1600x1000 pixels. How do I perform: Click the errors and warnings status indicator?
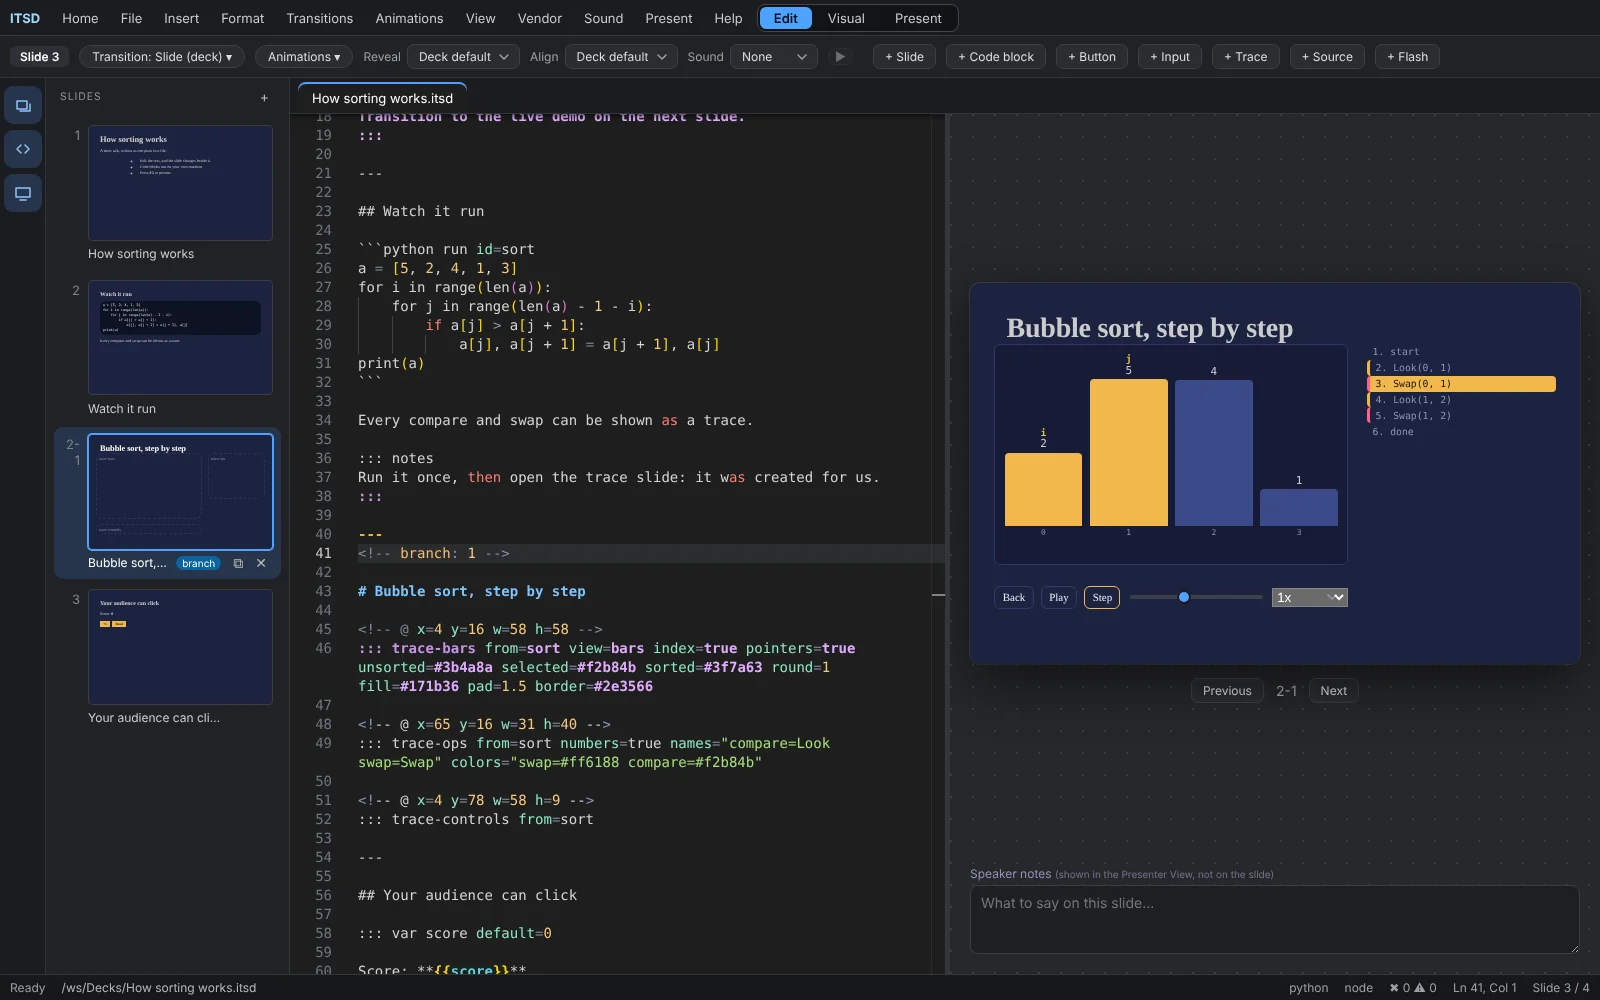click(1412, 988)
